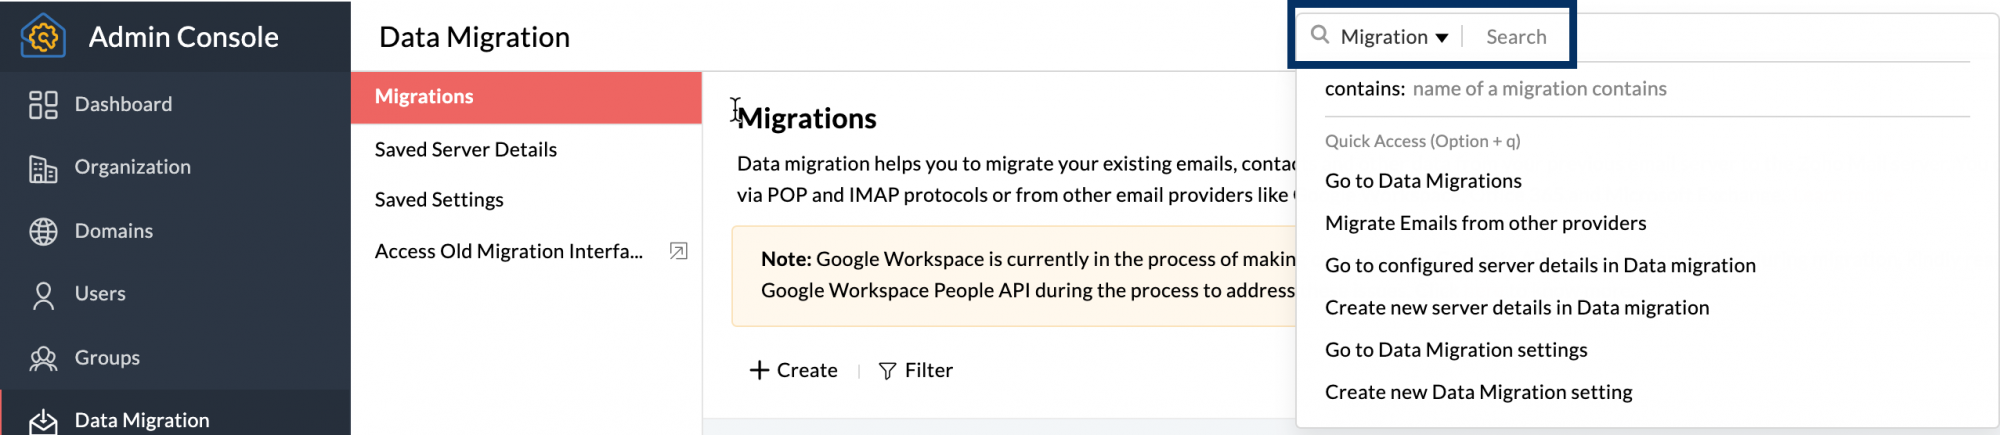The width and height of the screenshot is (2000, 435).
Task: Open Dashboard via its grid icon
Action: pyautogui.click(x=43, y=105)
